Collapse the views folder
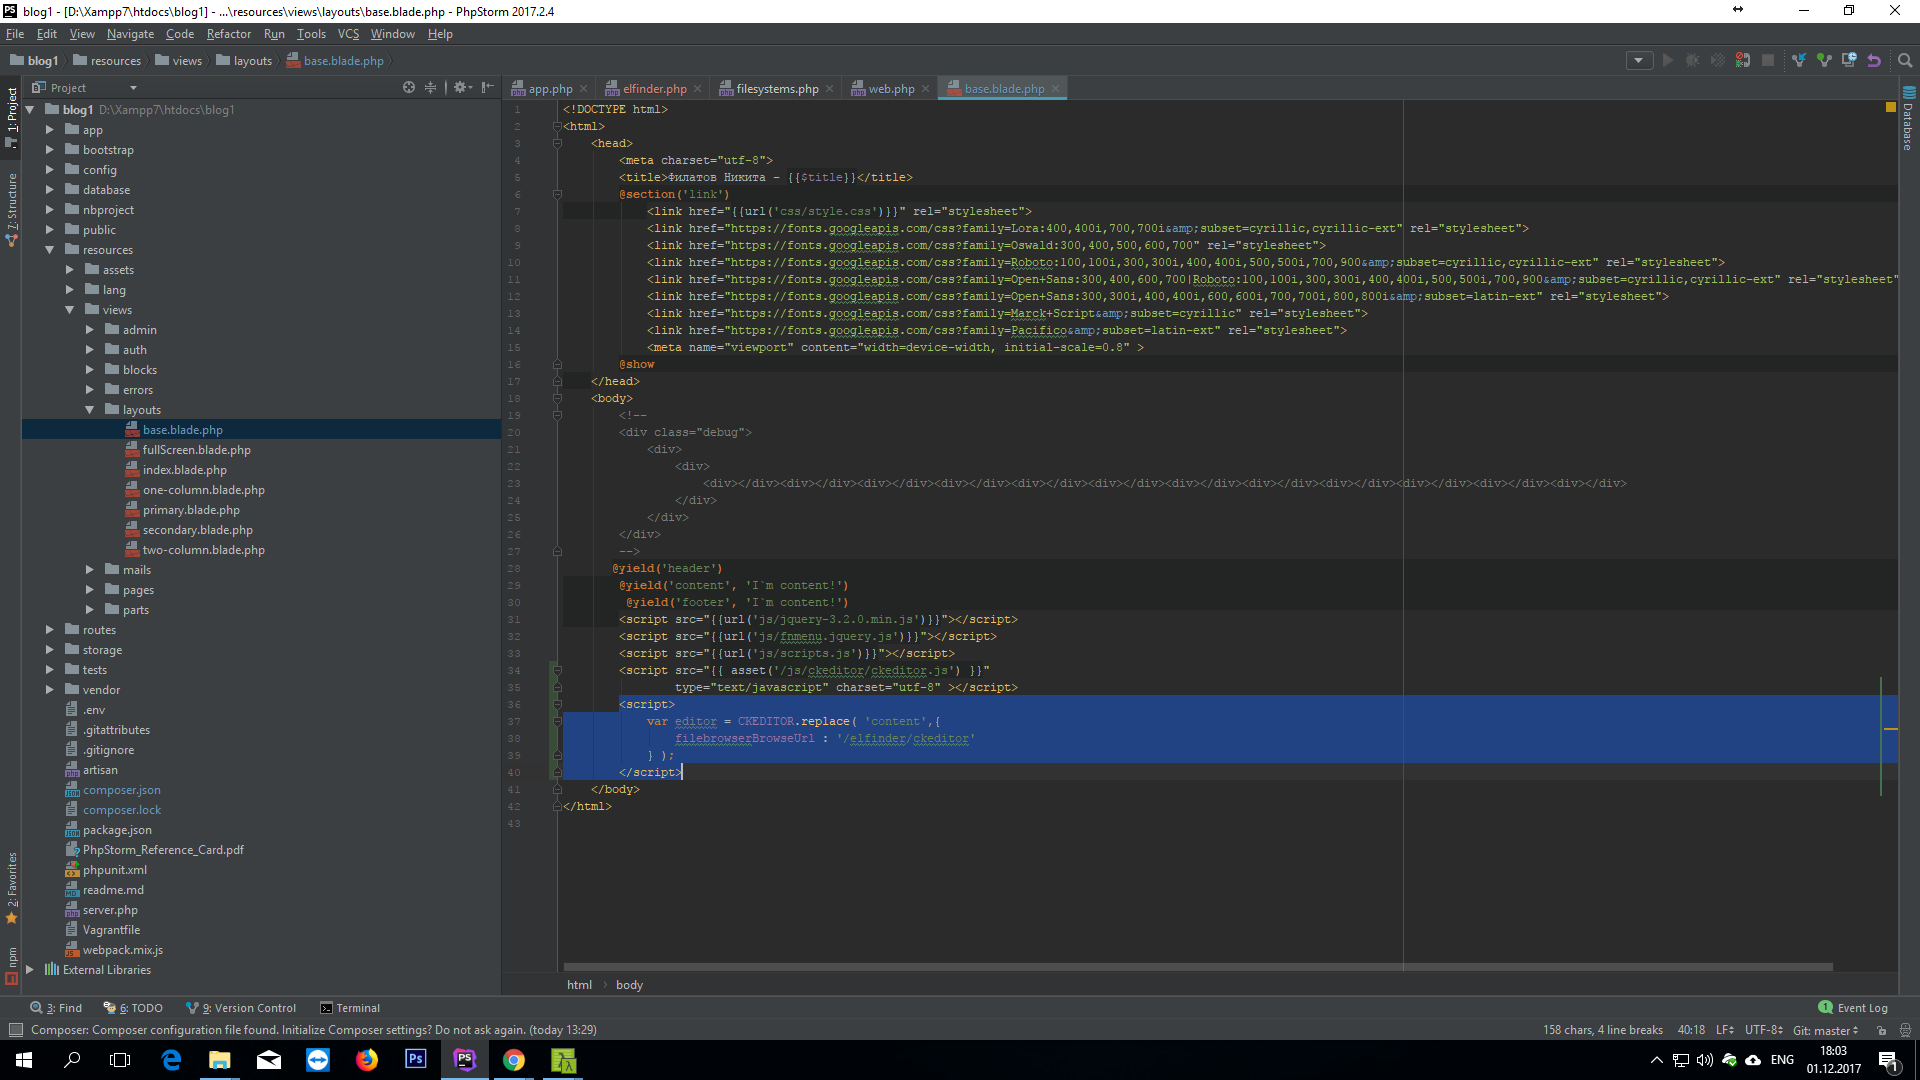The image size is (1920, 1080). click(69, 310)
